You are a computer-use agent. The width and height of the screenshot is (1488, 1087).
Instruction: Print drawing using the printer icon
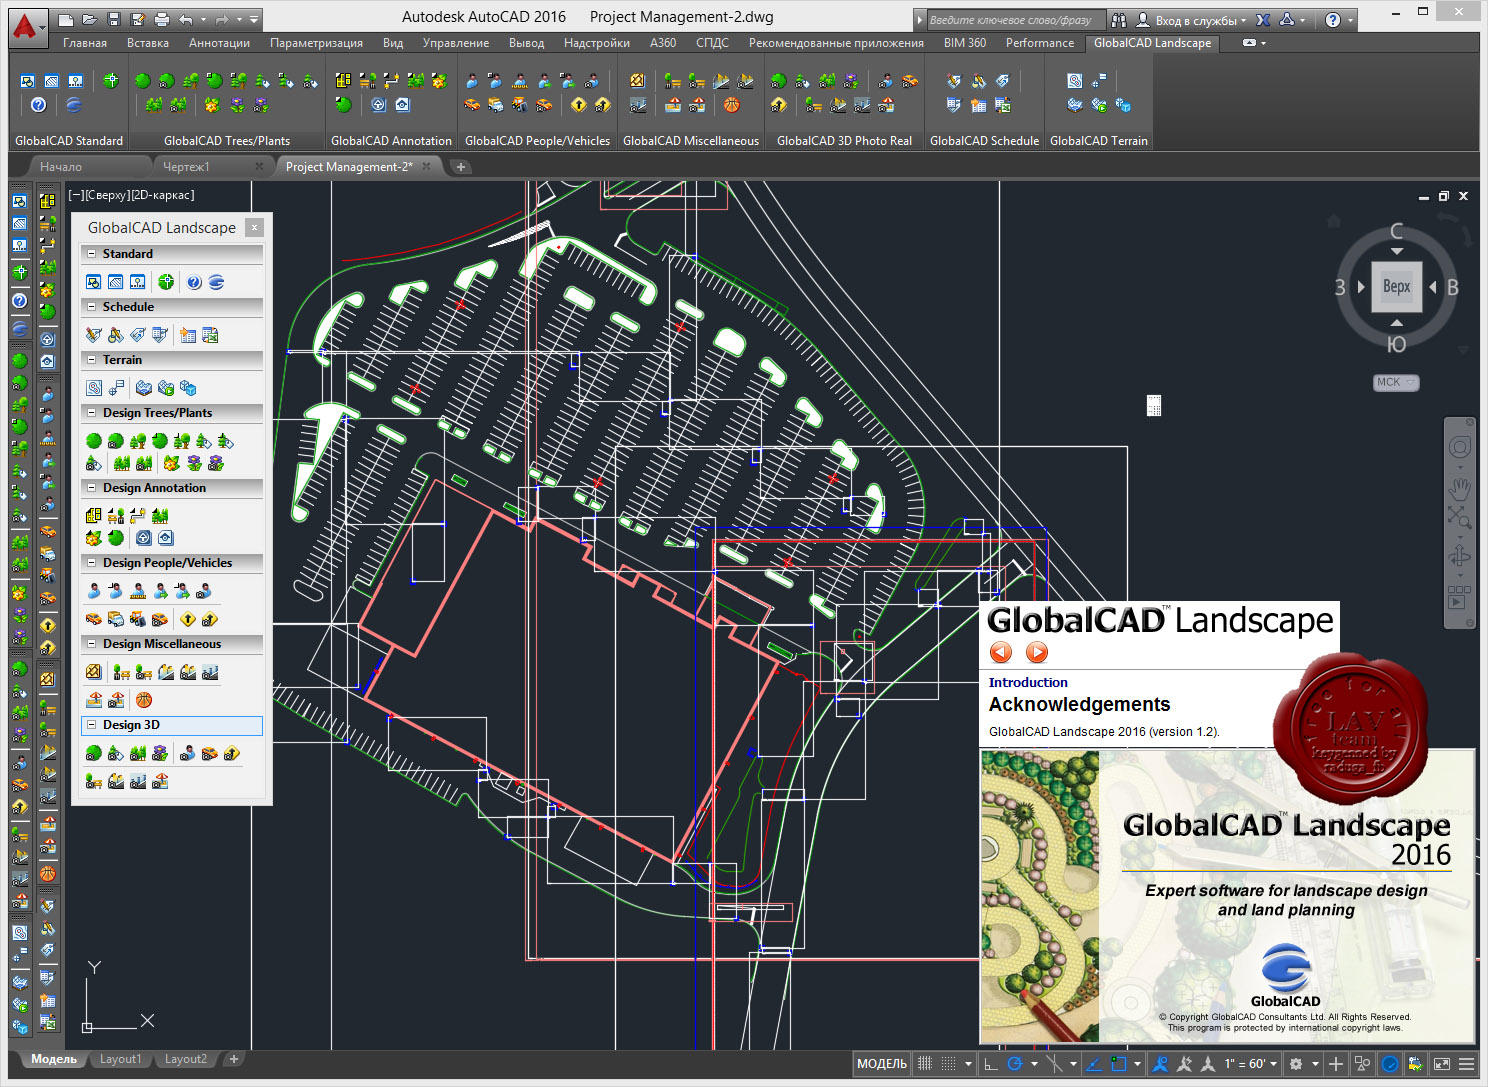(162, 19)
